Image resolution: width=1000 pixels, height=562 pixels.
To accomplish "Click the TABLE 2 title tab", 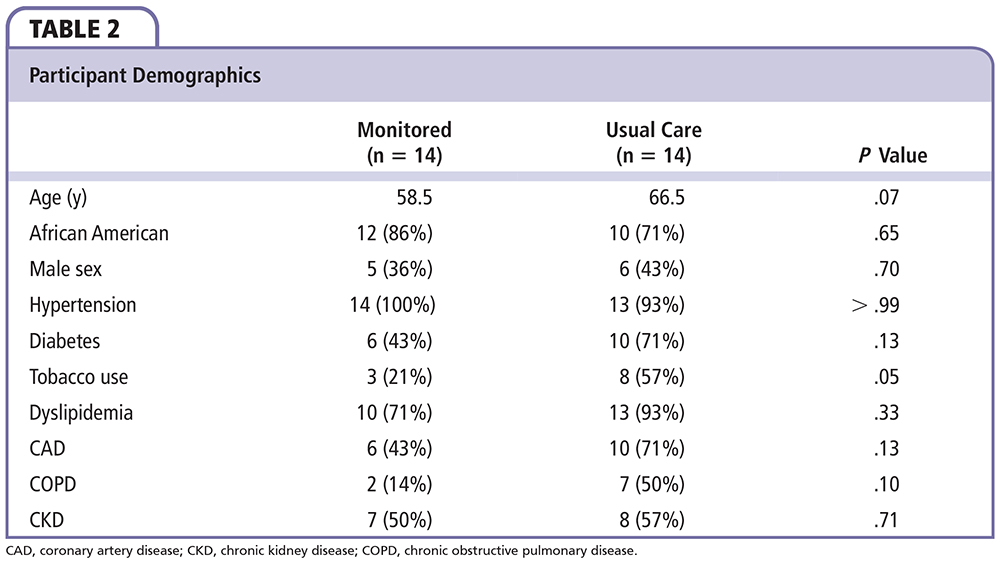I will (76, 28).
